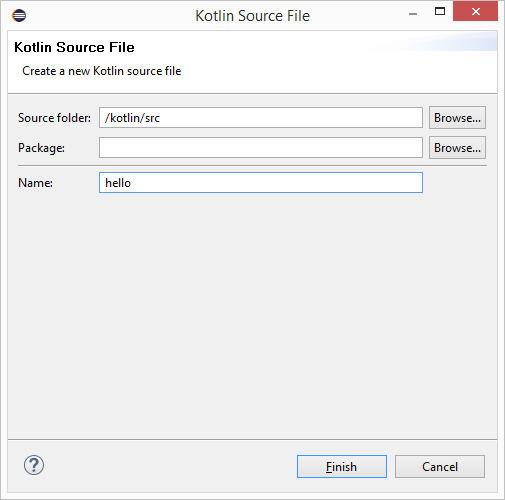Image resolution: width=505 pixels, height=500 pixels.
Task: Click the "Name:" label
Action: tap(35, 183)
